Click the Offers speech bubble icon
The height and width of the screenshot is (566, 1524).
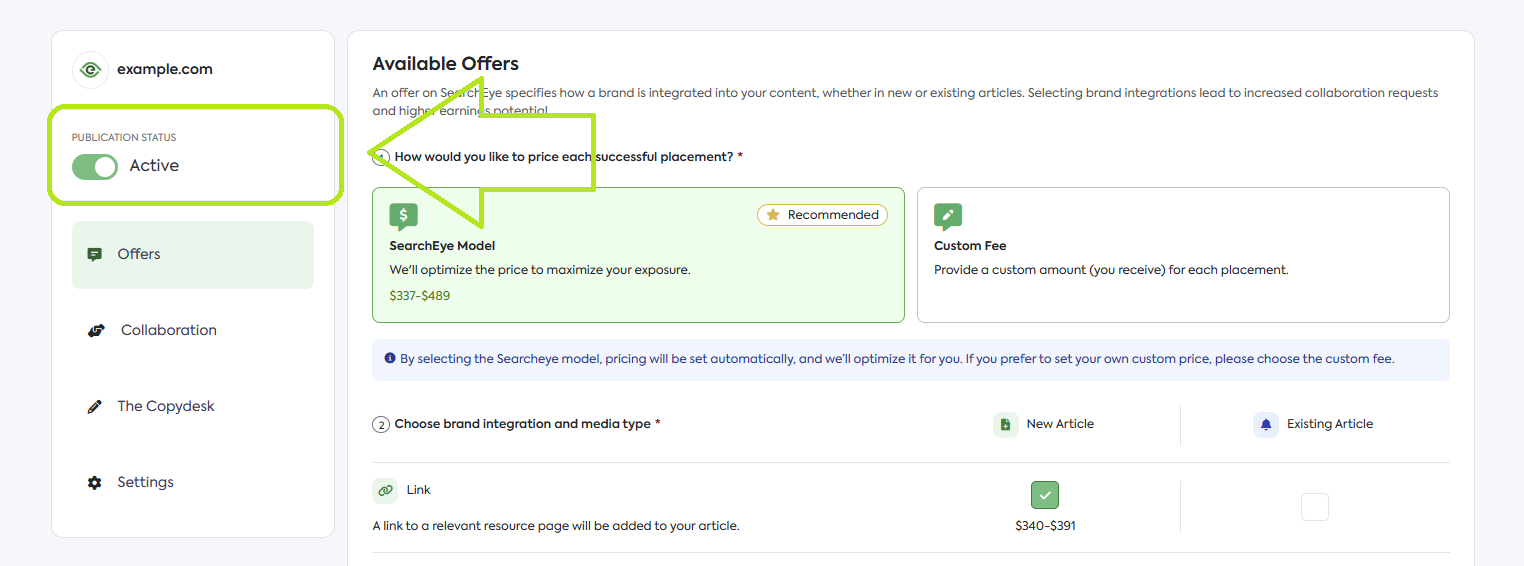[x=95, y=254]
